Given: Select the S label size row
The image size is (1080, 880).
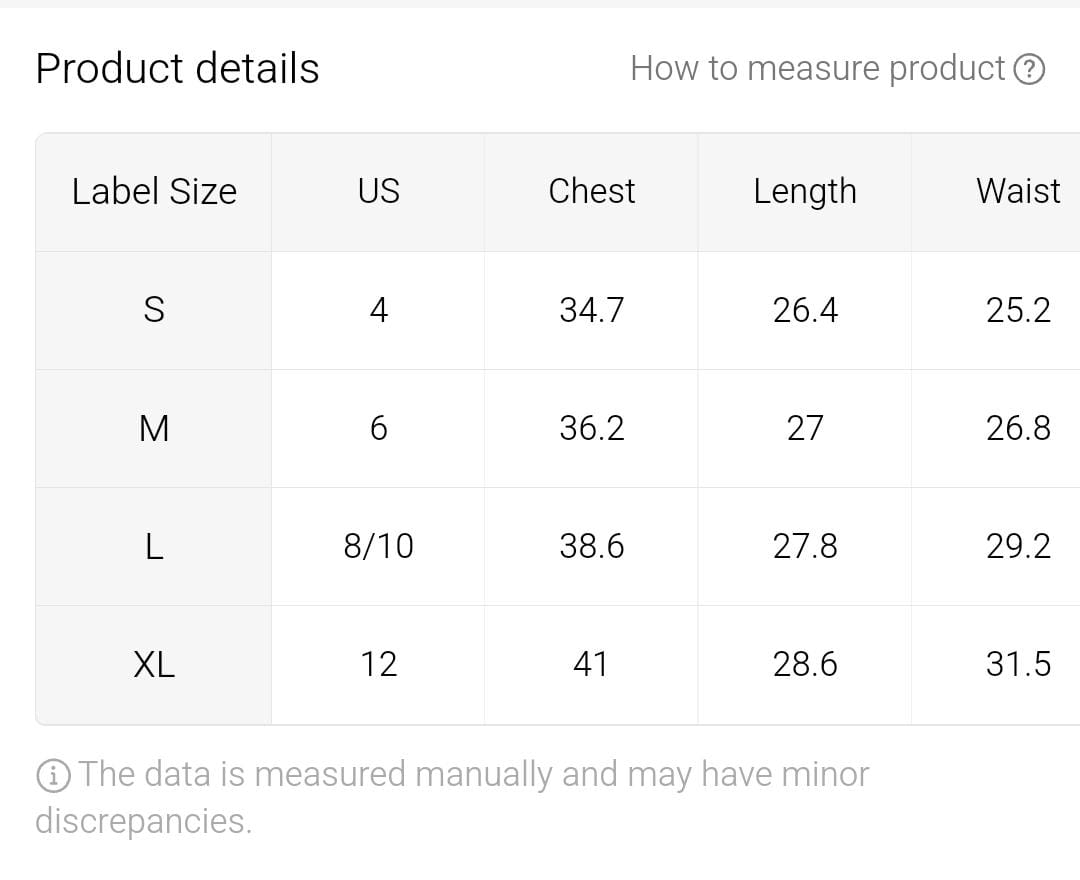Looking at the screenshot, I should pyautogui.click(x=154, y=310).
